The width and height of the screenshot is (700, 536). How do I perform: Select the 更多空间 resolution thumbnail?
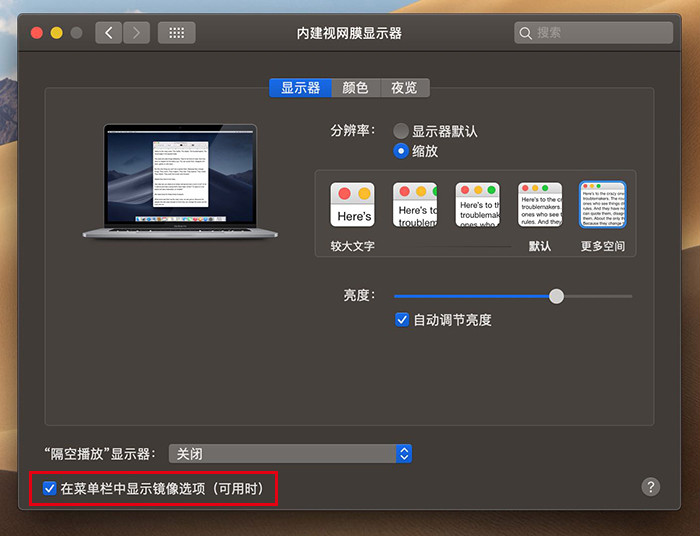pyautogui.click(x=602, y=205)
